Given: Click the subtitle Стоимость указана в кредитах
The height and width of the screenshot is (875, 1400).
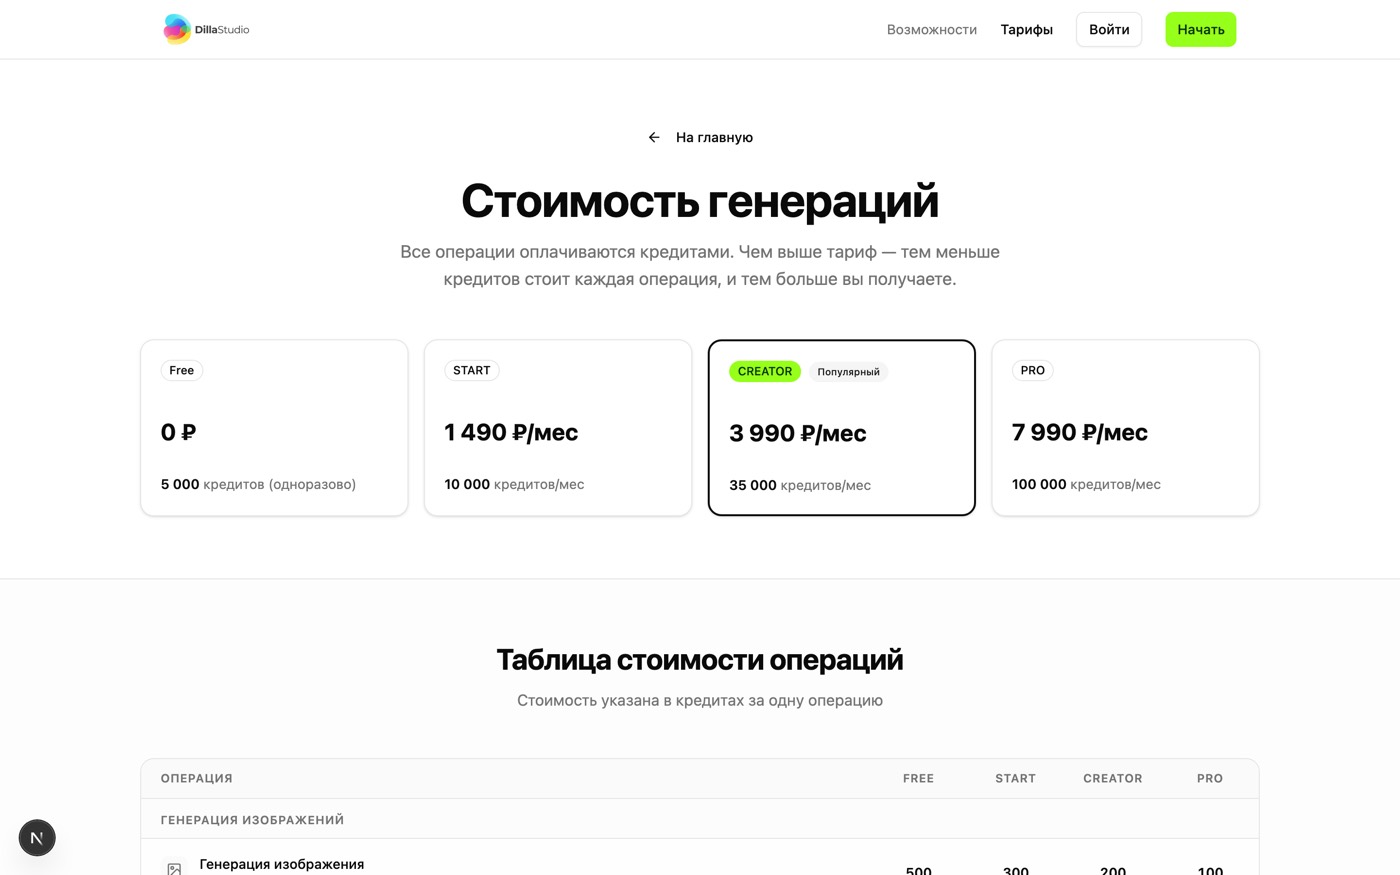Looking at the screenshot, I should 700,700.
